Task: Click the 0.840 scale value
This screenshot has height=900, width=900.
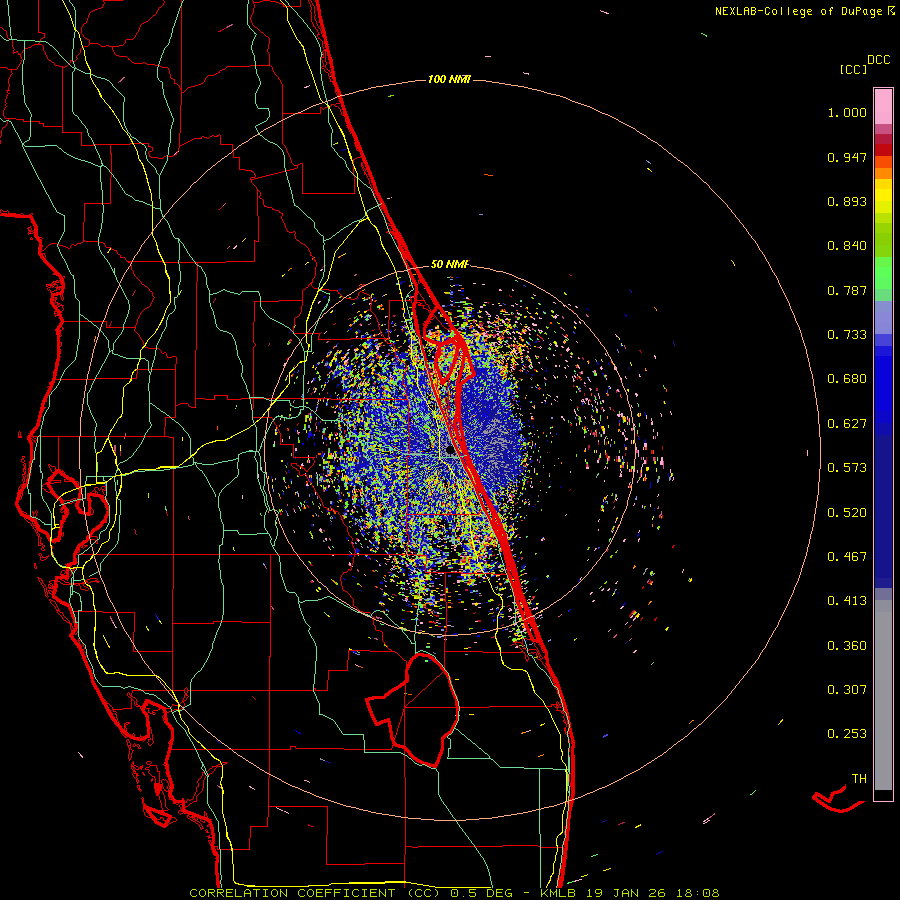Action: (847, 246)
